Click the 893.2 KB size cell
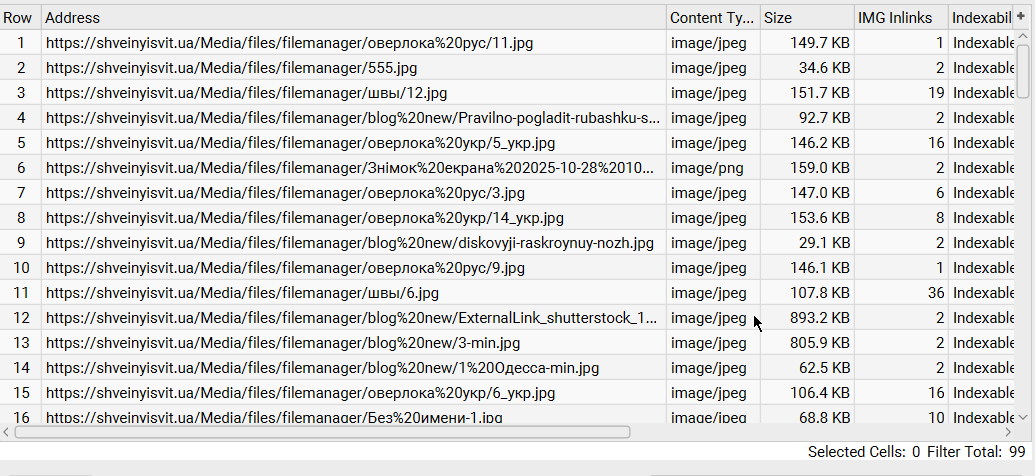 pos(820,318)
